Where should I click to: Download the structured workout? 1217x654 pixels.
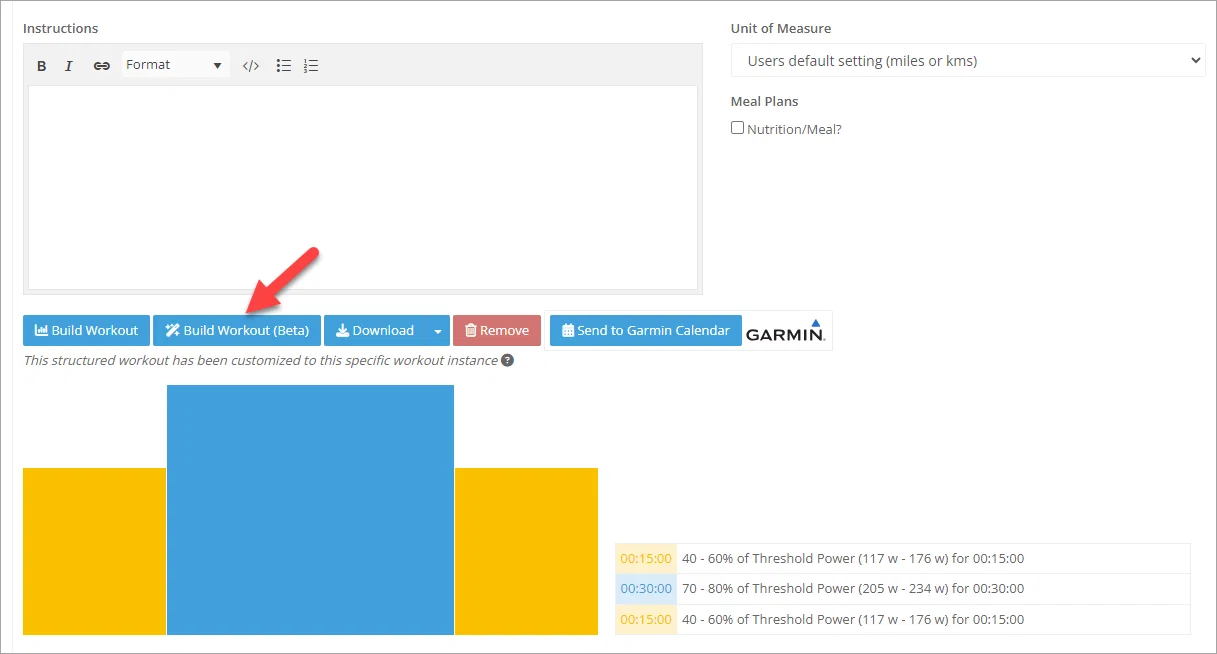coord(375,331)
